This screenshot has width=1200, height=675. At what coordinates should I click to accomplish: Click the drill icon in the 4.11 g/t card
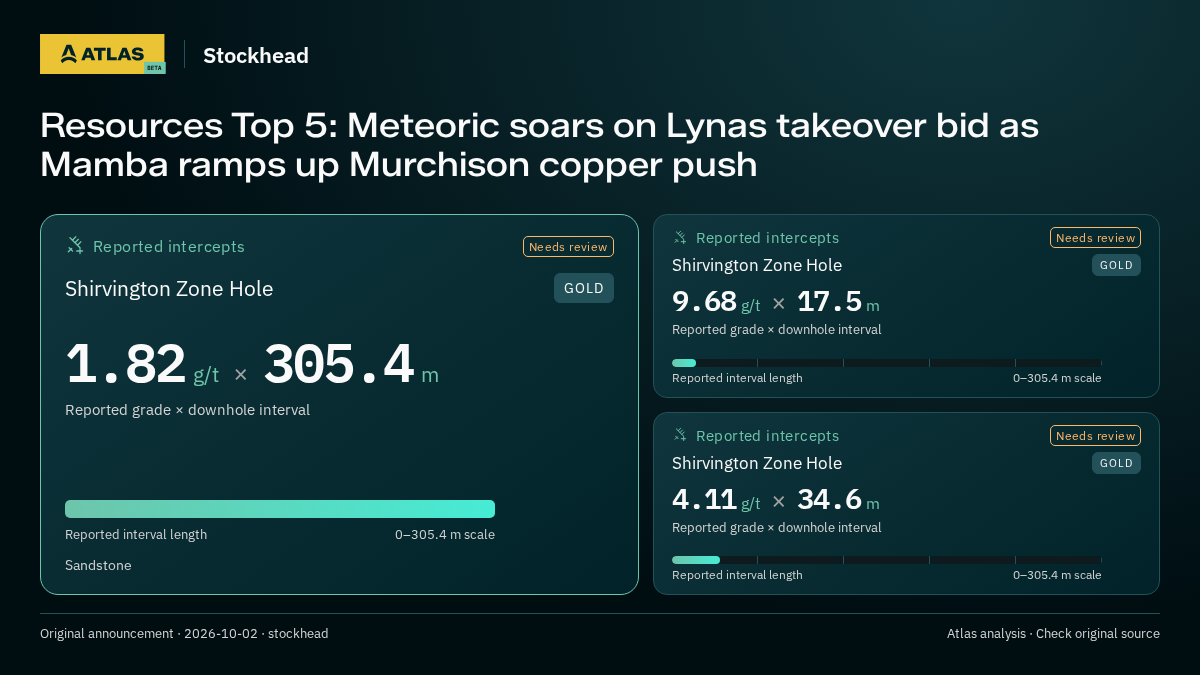tap(680, 436)
